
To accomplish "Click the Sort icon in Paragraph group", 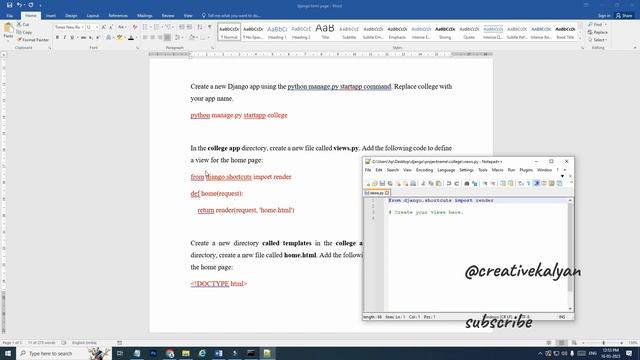I will pos(200,27).
